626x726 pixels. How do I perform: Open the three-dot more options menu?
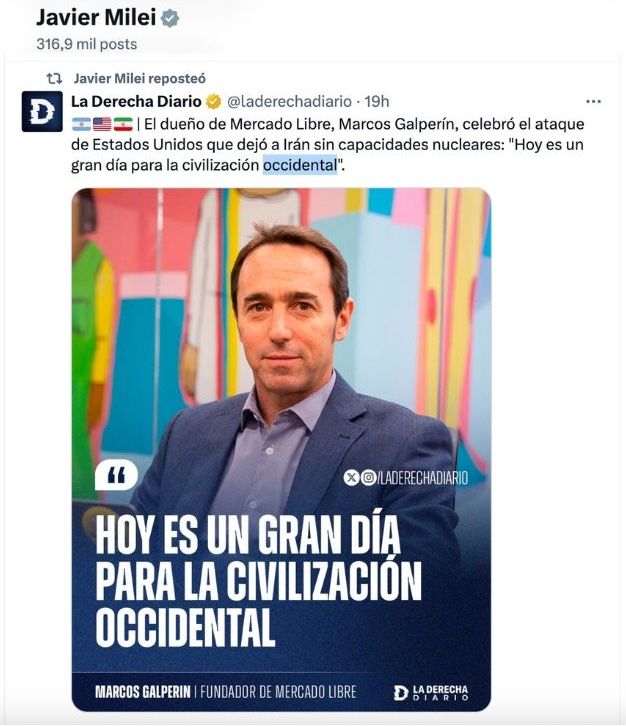pyautogui.click(x=593, y=101)
